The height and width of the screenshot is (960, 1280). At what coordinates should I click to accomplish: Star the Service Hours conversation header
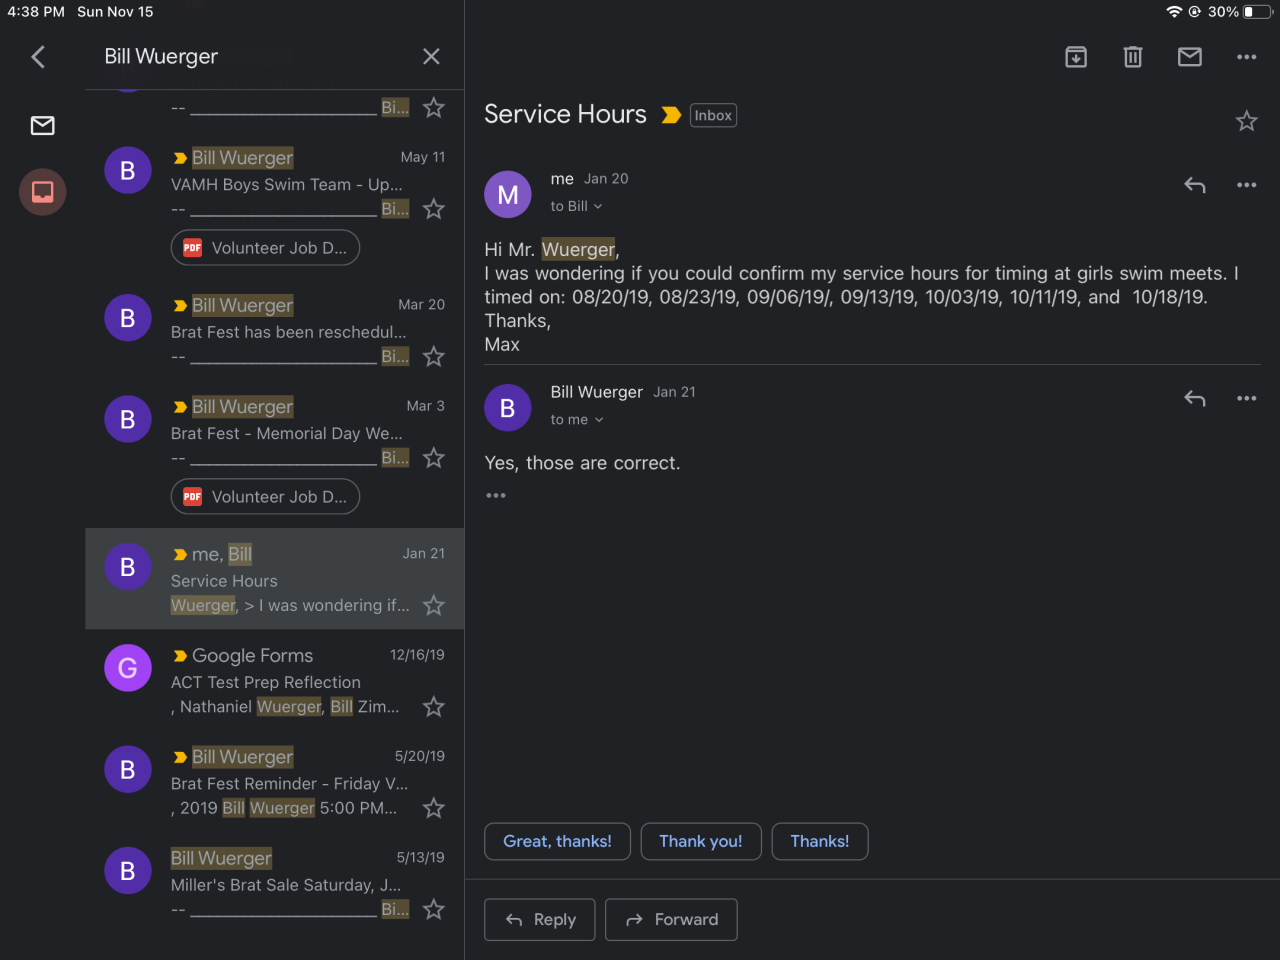[1246, 122]
